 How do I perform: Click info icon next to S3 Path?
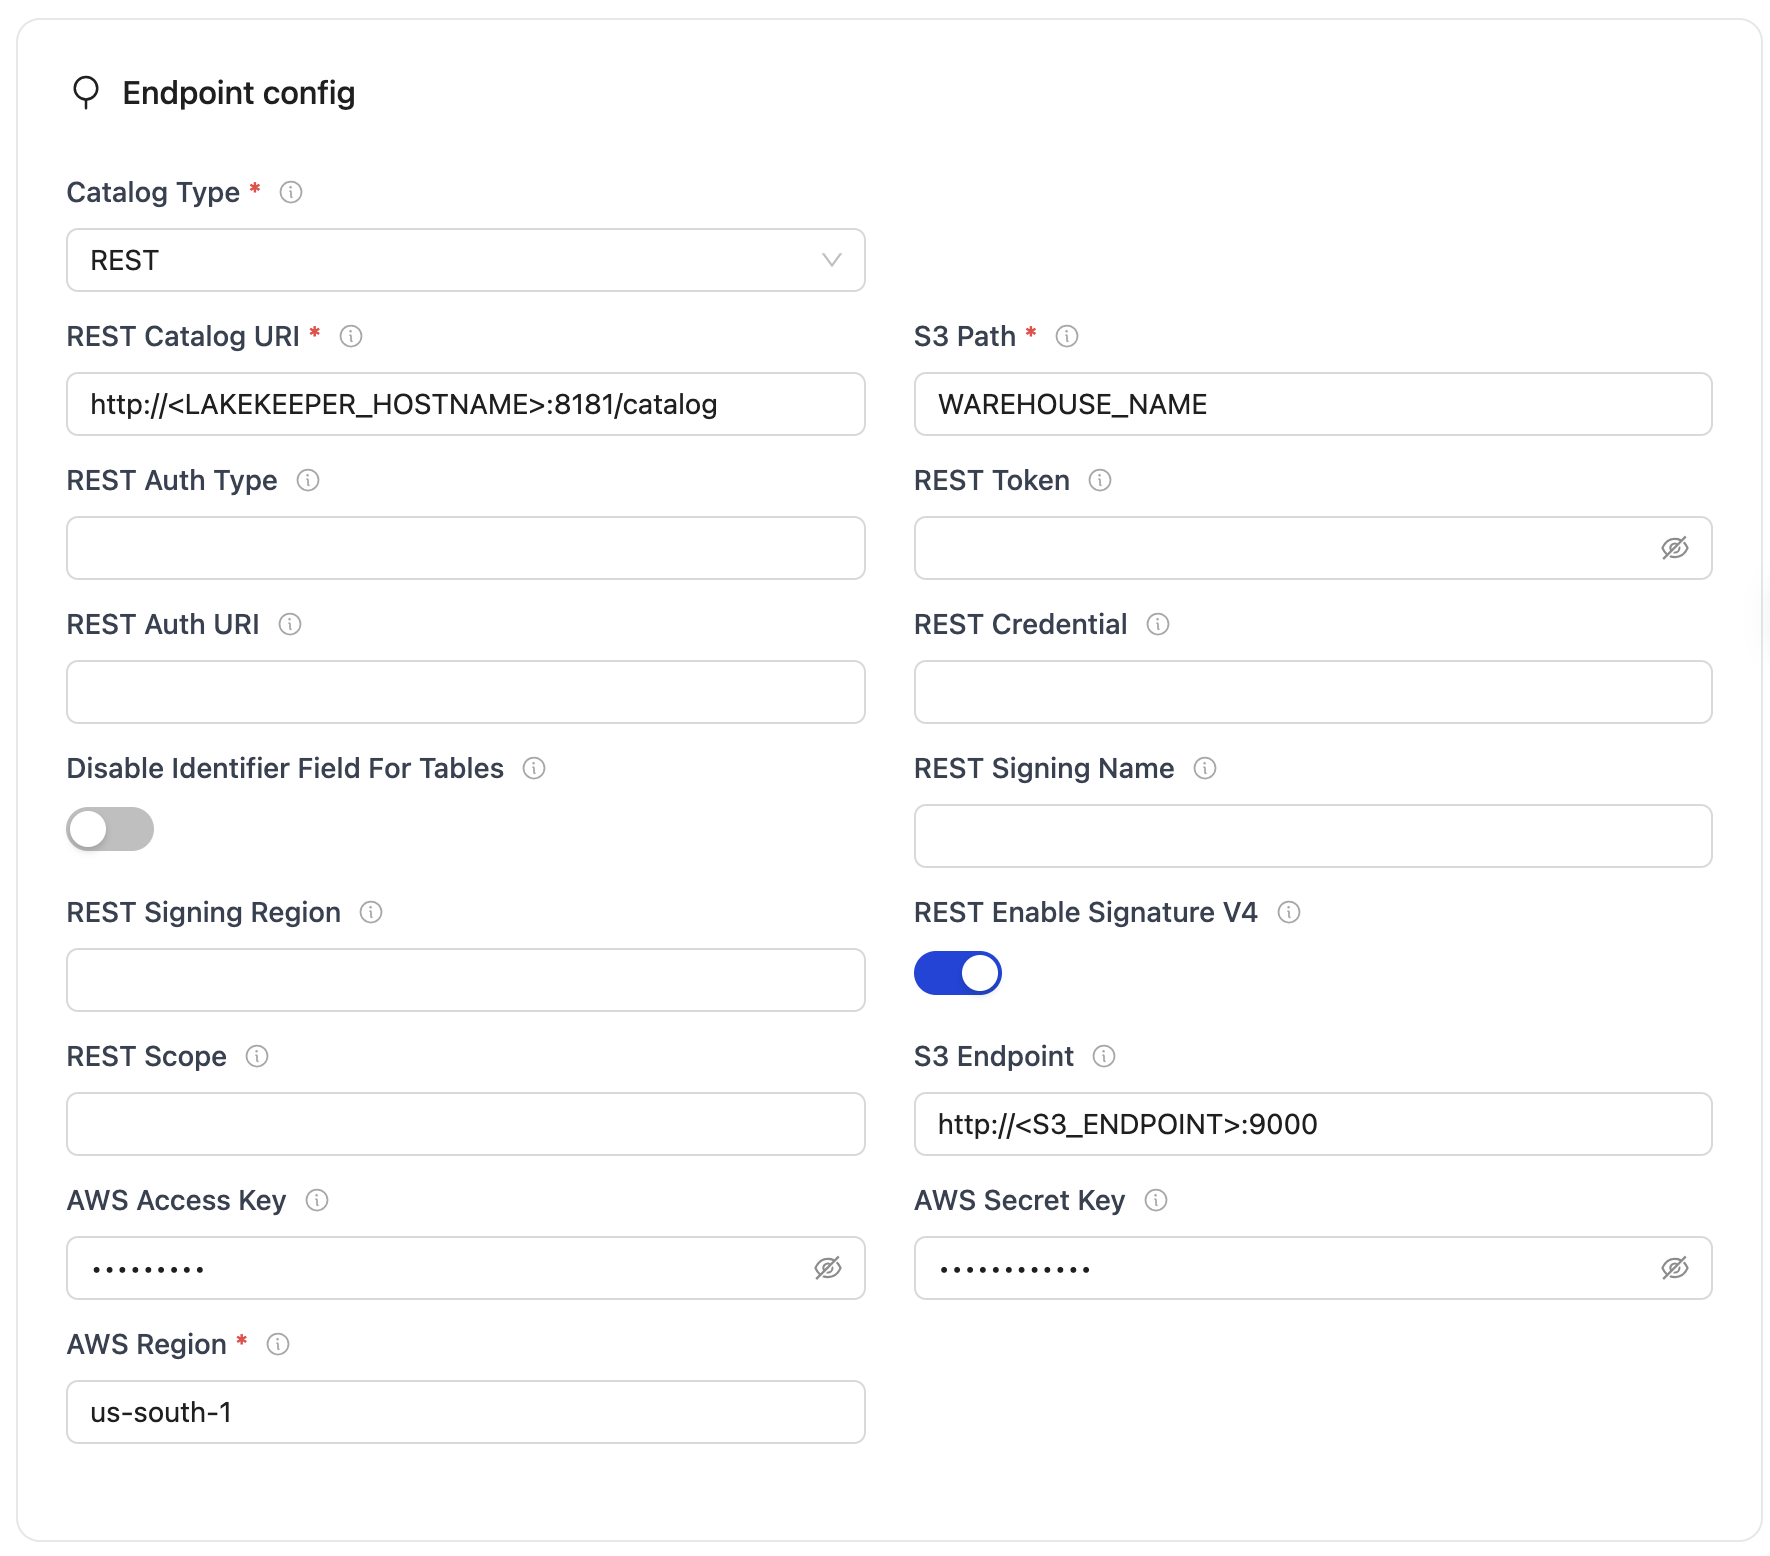pyautogui.click(x=1067, y=336)
